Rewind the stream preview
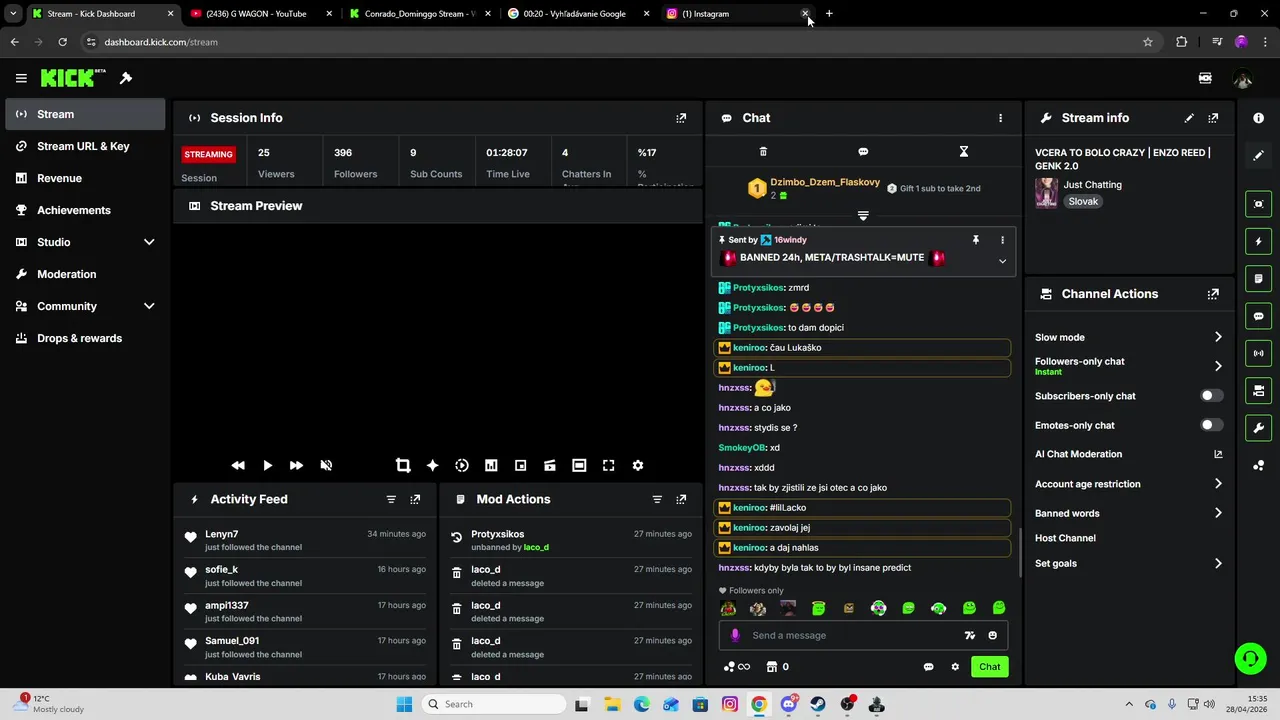 pyautogui.click(x=238, y=465)
